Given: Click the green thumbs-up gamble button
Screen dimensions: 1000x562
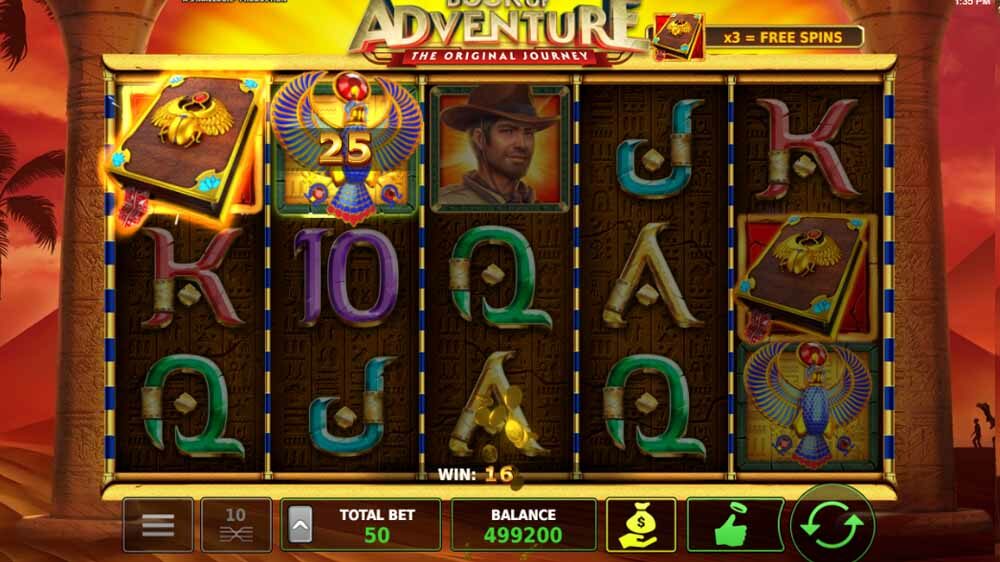Looking at the screenshot, I should pyautogui.click(x=735, y=524).
